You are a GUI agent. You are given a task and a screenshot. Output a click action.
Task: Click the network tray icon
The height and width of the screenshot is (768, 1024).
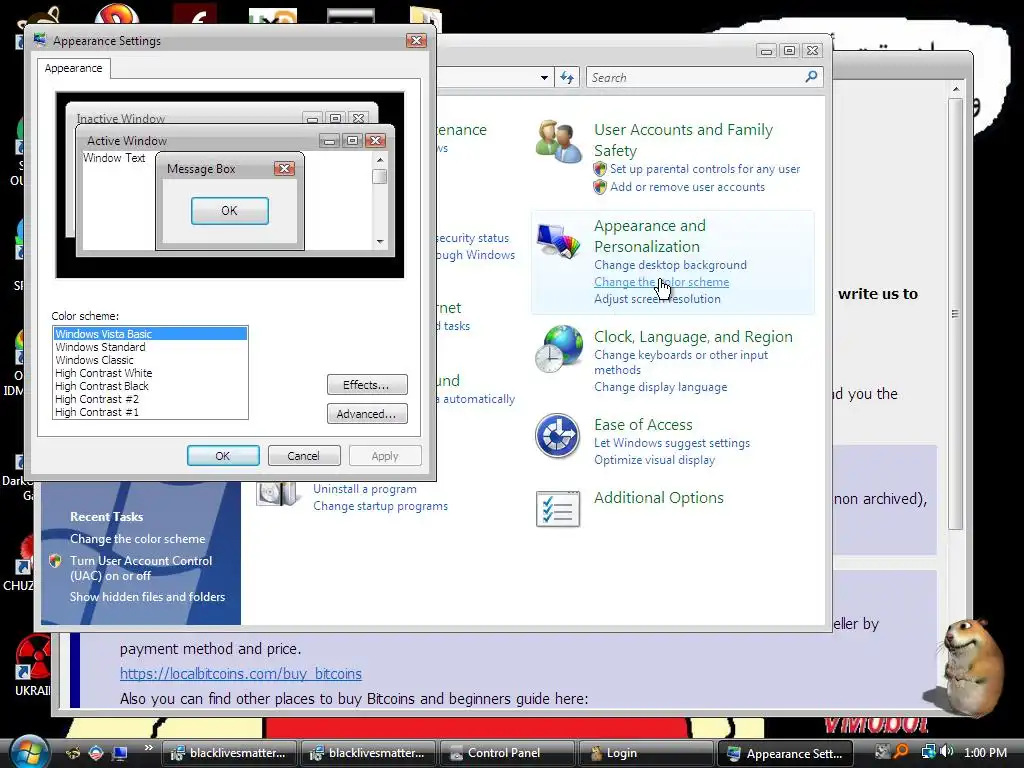pos(928,752)
